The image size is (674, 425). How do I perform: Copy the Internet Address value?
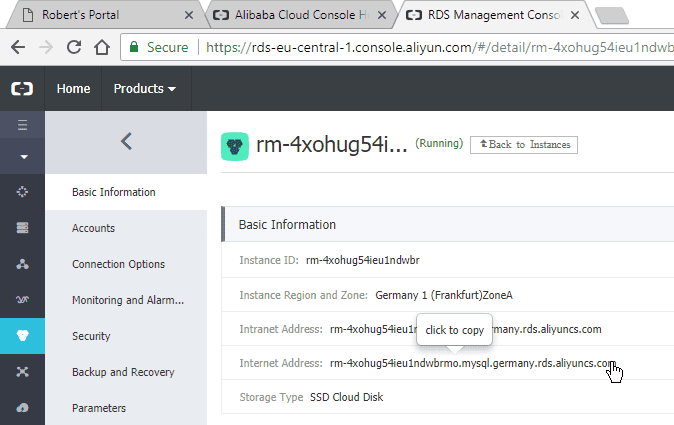pos(472,364)
